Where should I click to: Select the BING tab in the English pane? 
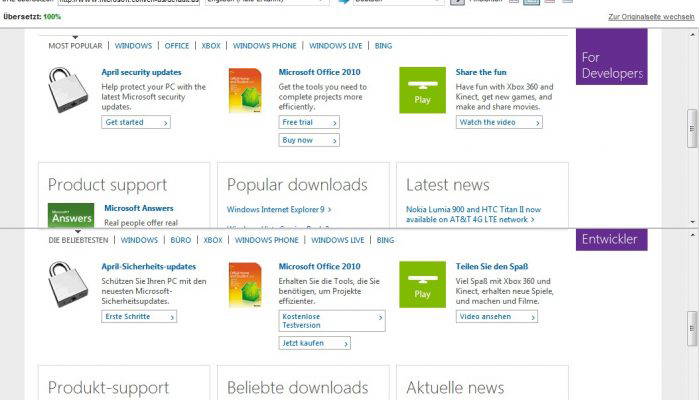tap(383, 46)
